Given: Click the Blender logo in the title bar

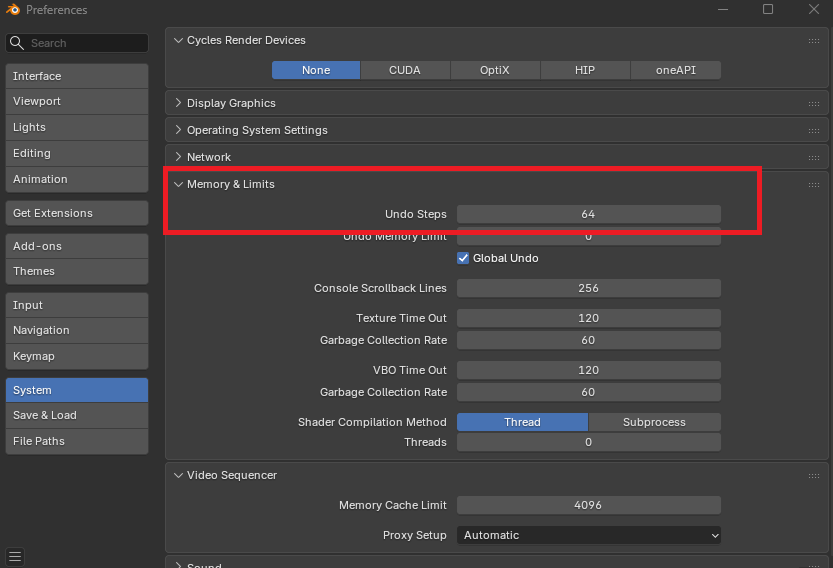Looking at the screenshot, I should click(12, 10).
